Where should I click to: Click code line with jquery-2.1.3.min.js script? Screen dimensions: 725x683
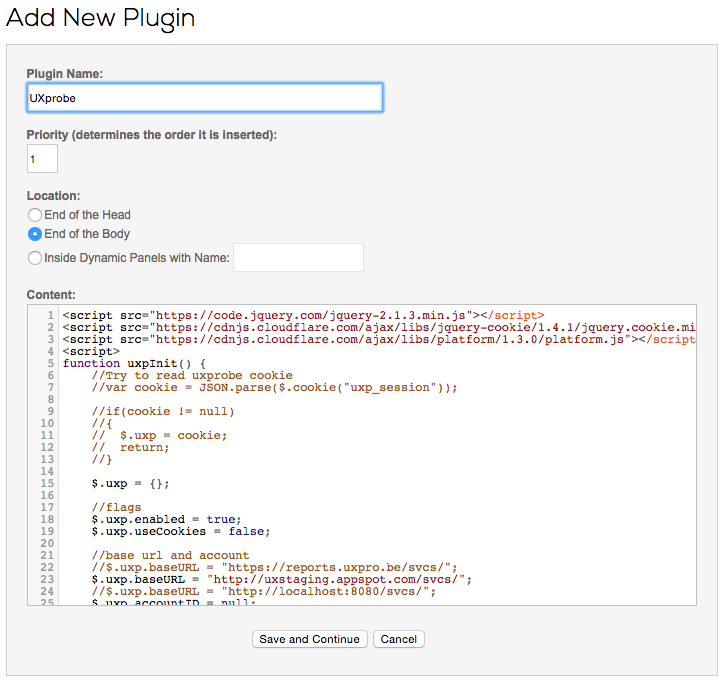[x=303, y=315]
